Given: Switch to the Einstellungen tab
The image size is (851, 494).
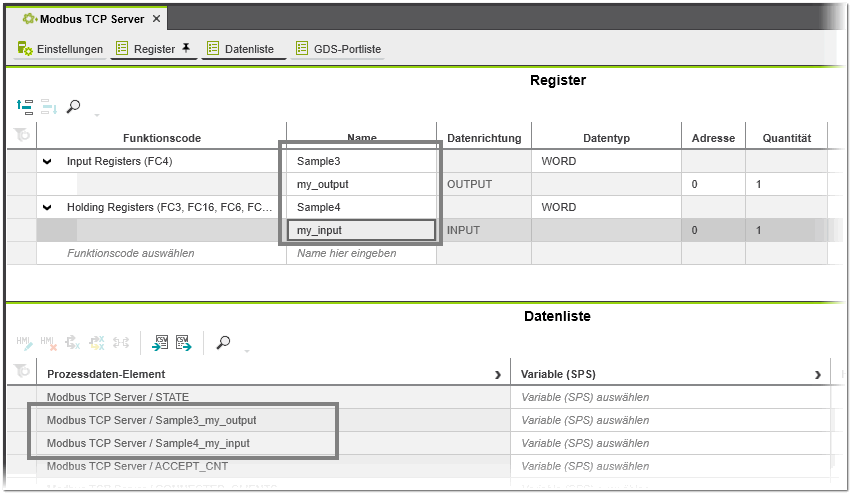Looking at the screenshot, I should tap(61, 49).
